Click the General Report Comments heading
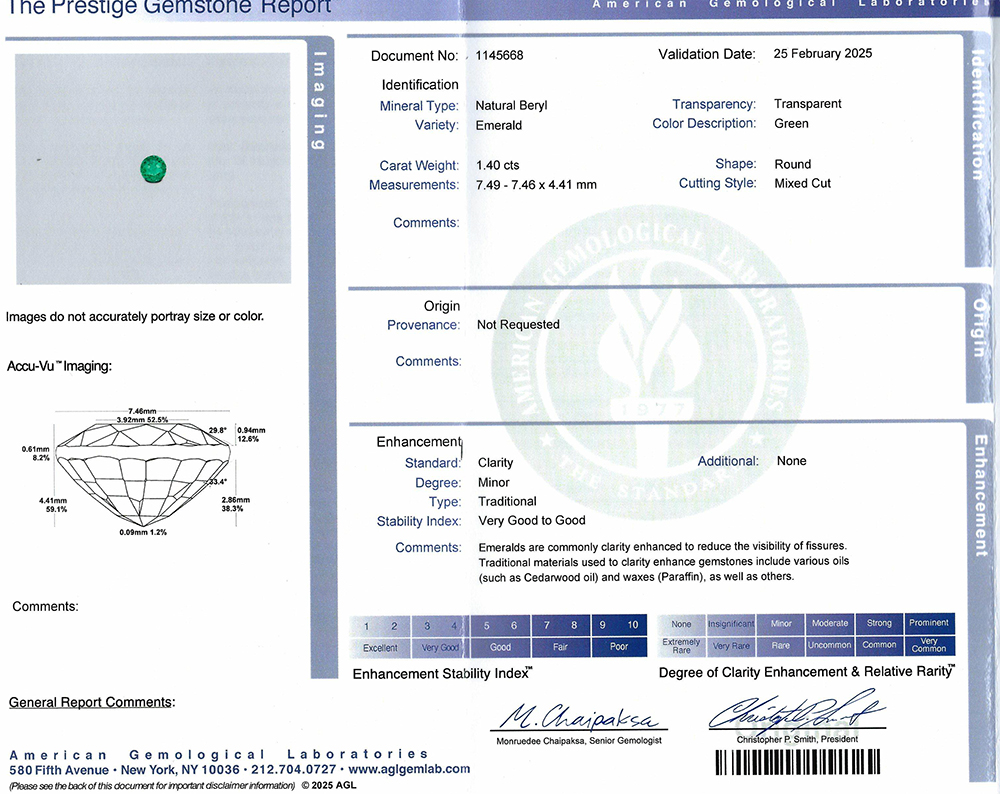This screenshot has height=794, width=1000. pos(92,702)
